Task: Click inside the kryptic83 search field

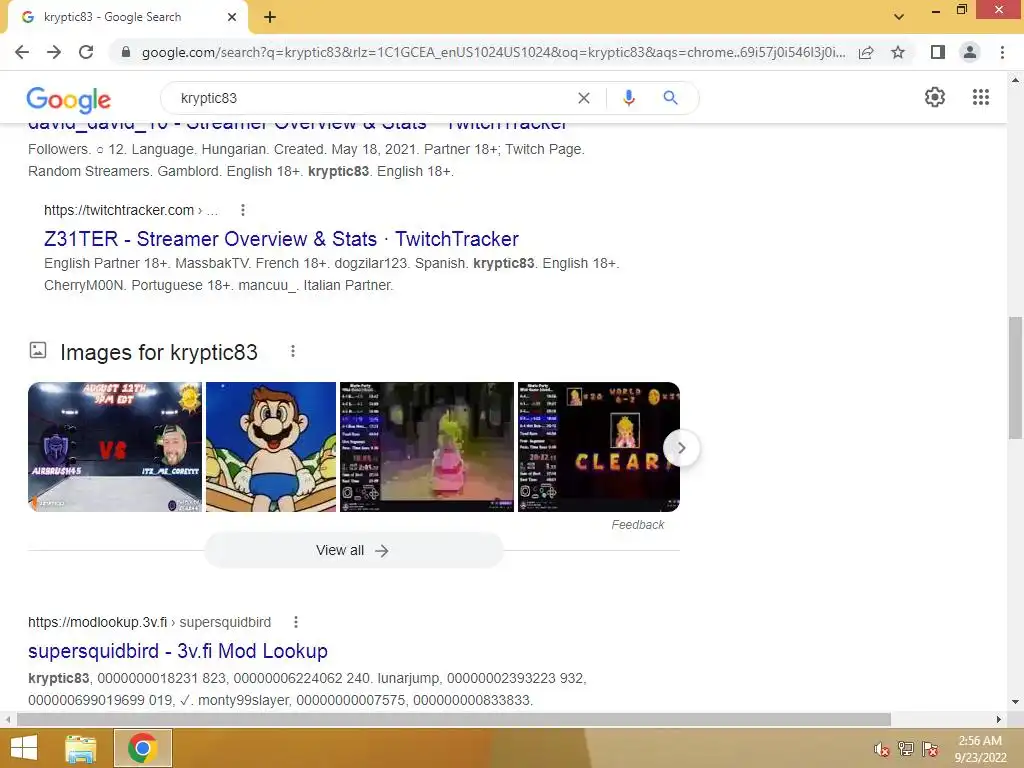Action: tap(372, 98)
